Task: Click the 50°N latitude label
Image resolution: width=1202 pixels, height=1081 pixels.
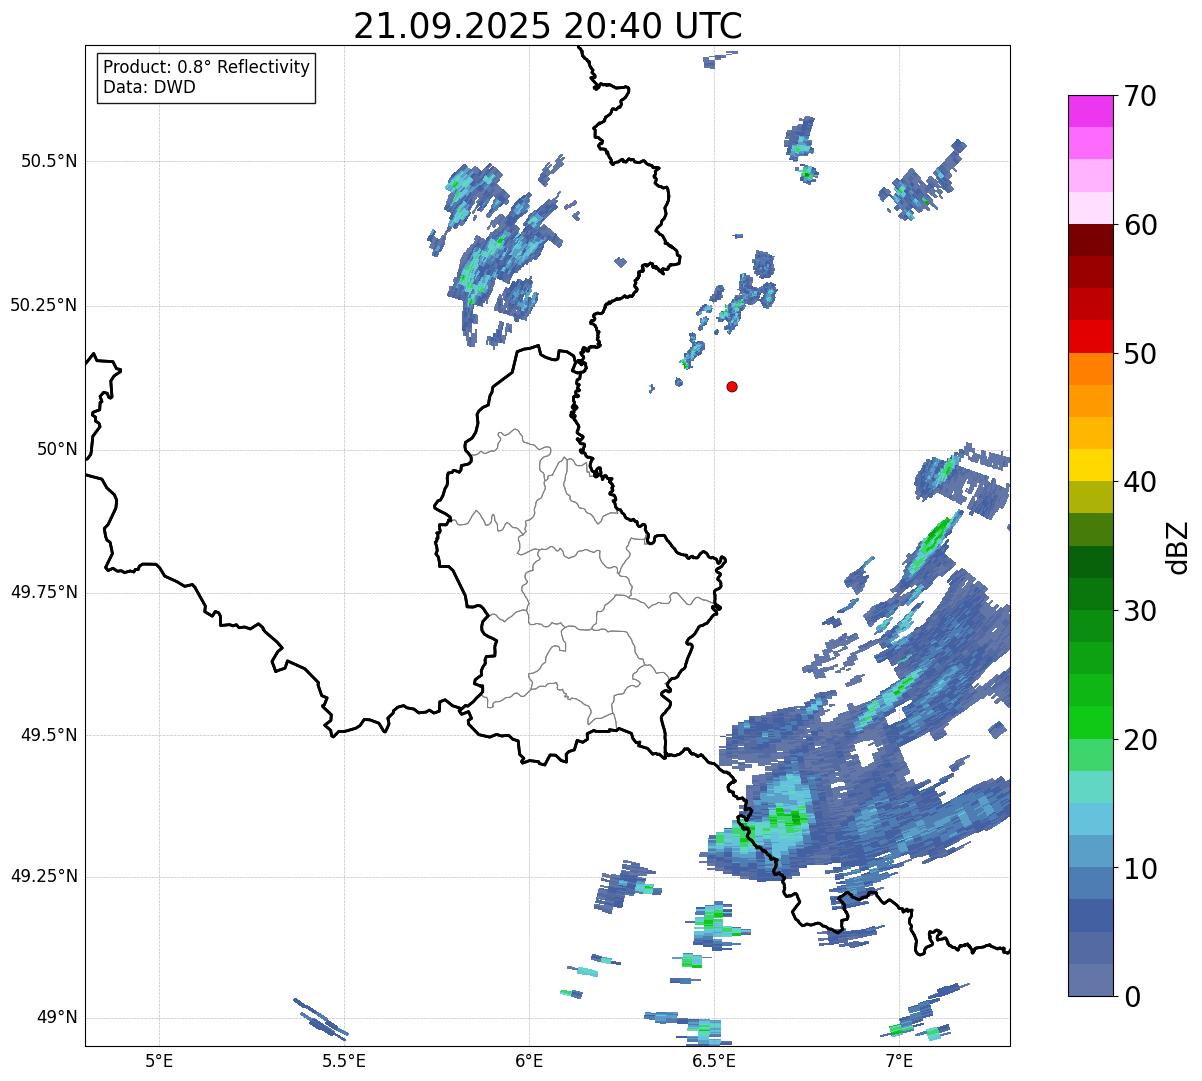Action: [57, 449]
